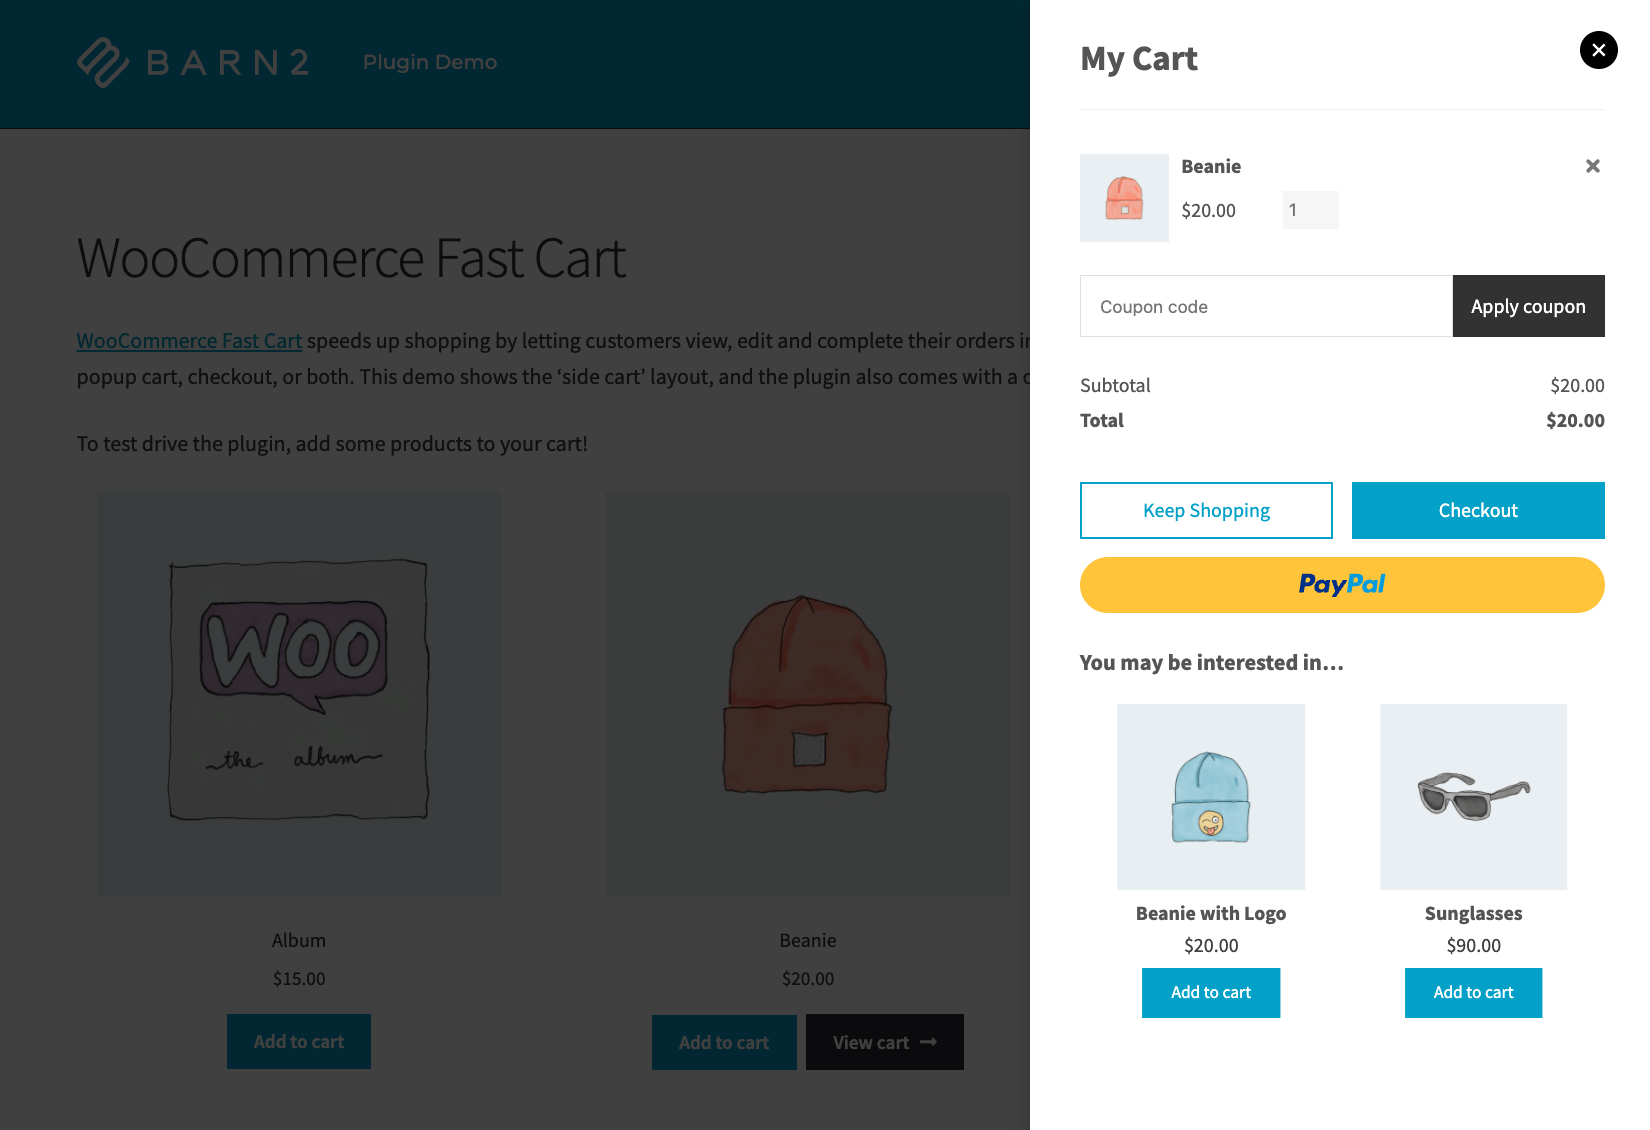The width and height of the screenshot is (1650, 1130).
Task: Open the Beanie product image on main page
Action: point(807,693)
